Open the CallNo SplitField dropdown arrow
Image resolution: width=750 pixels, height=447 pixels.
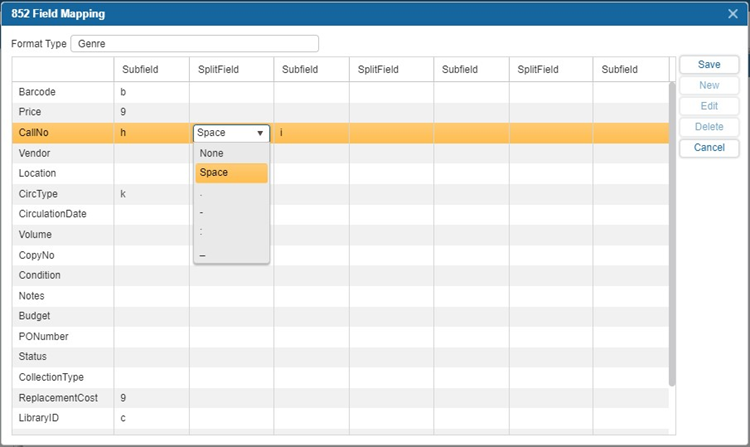pyautogui.click(x=260, y=133)
